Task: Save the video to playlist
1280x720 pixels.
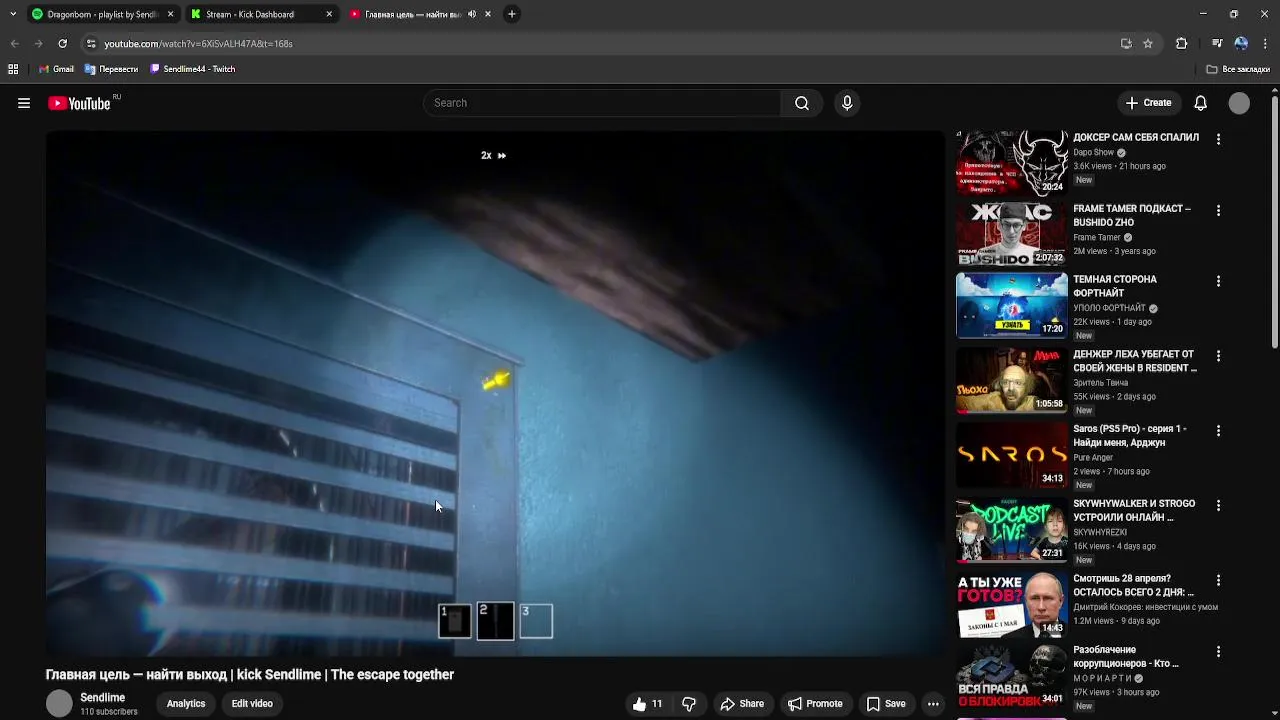Action: pyautogui.click(x=886, y=704)
